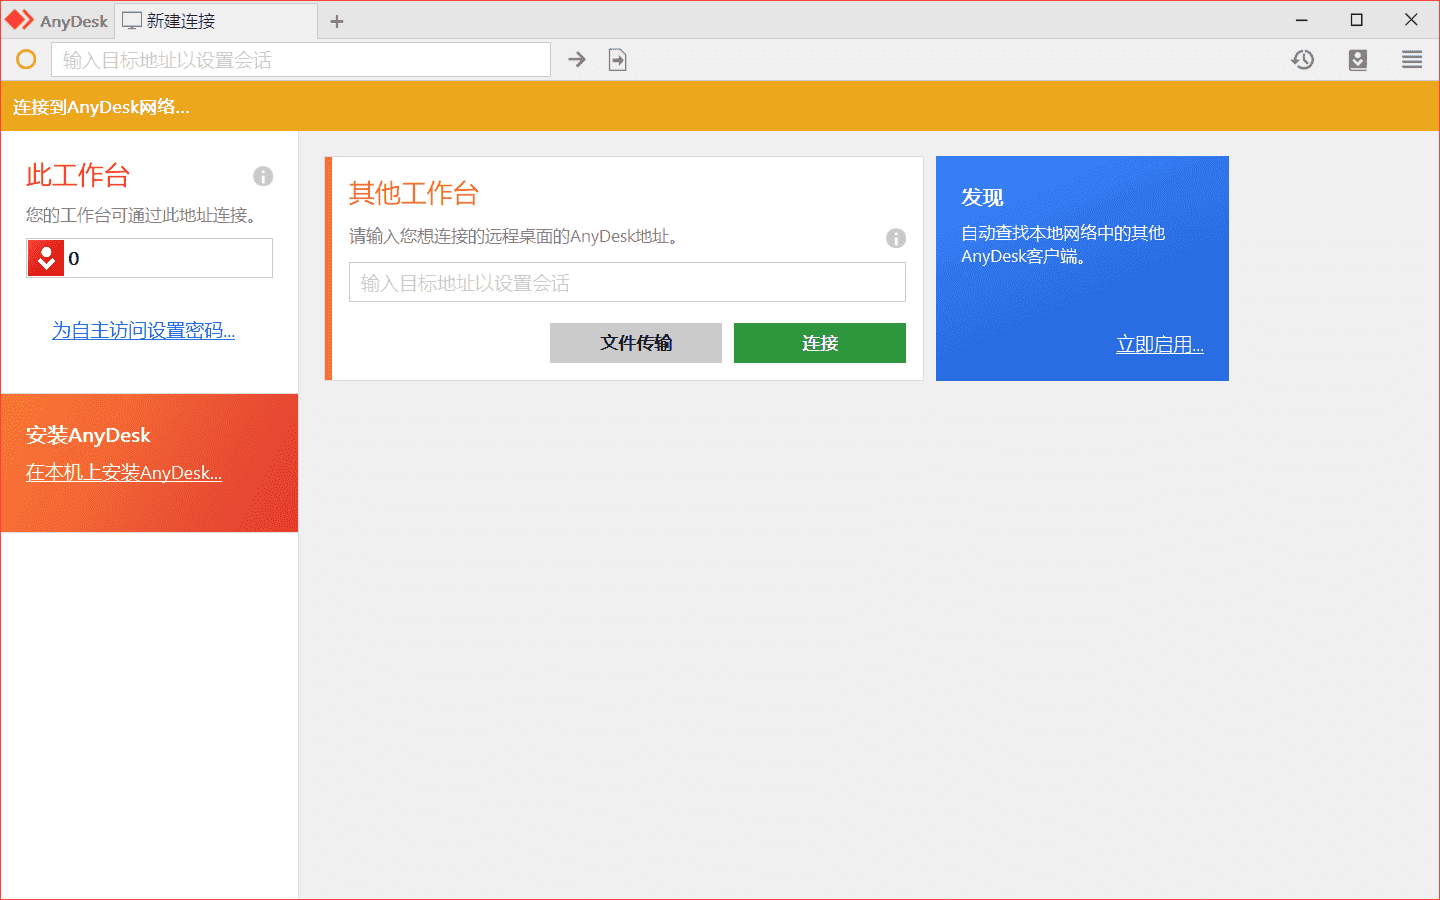
Task: Minimize the AnyDesk window
Action: point(1302,20)
